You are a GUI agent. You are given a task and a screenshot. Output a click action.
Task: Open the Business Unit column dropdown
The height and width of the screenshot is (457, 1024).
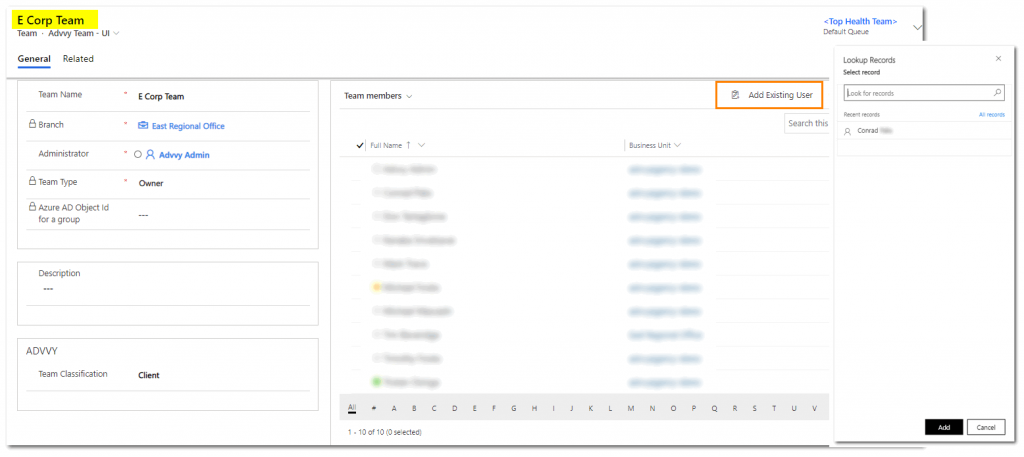(x=680, y=145)
